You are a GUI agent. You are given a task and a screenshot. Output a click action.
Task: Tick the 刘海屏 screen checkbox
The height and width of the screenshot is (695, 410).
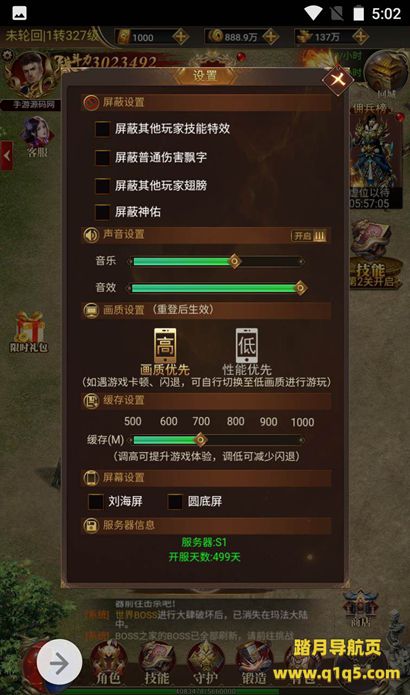pos(96,501)
